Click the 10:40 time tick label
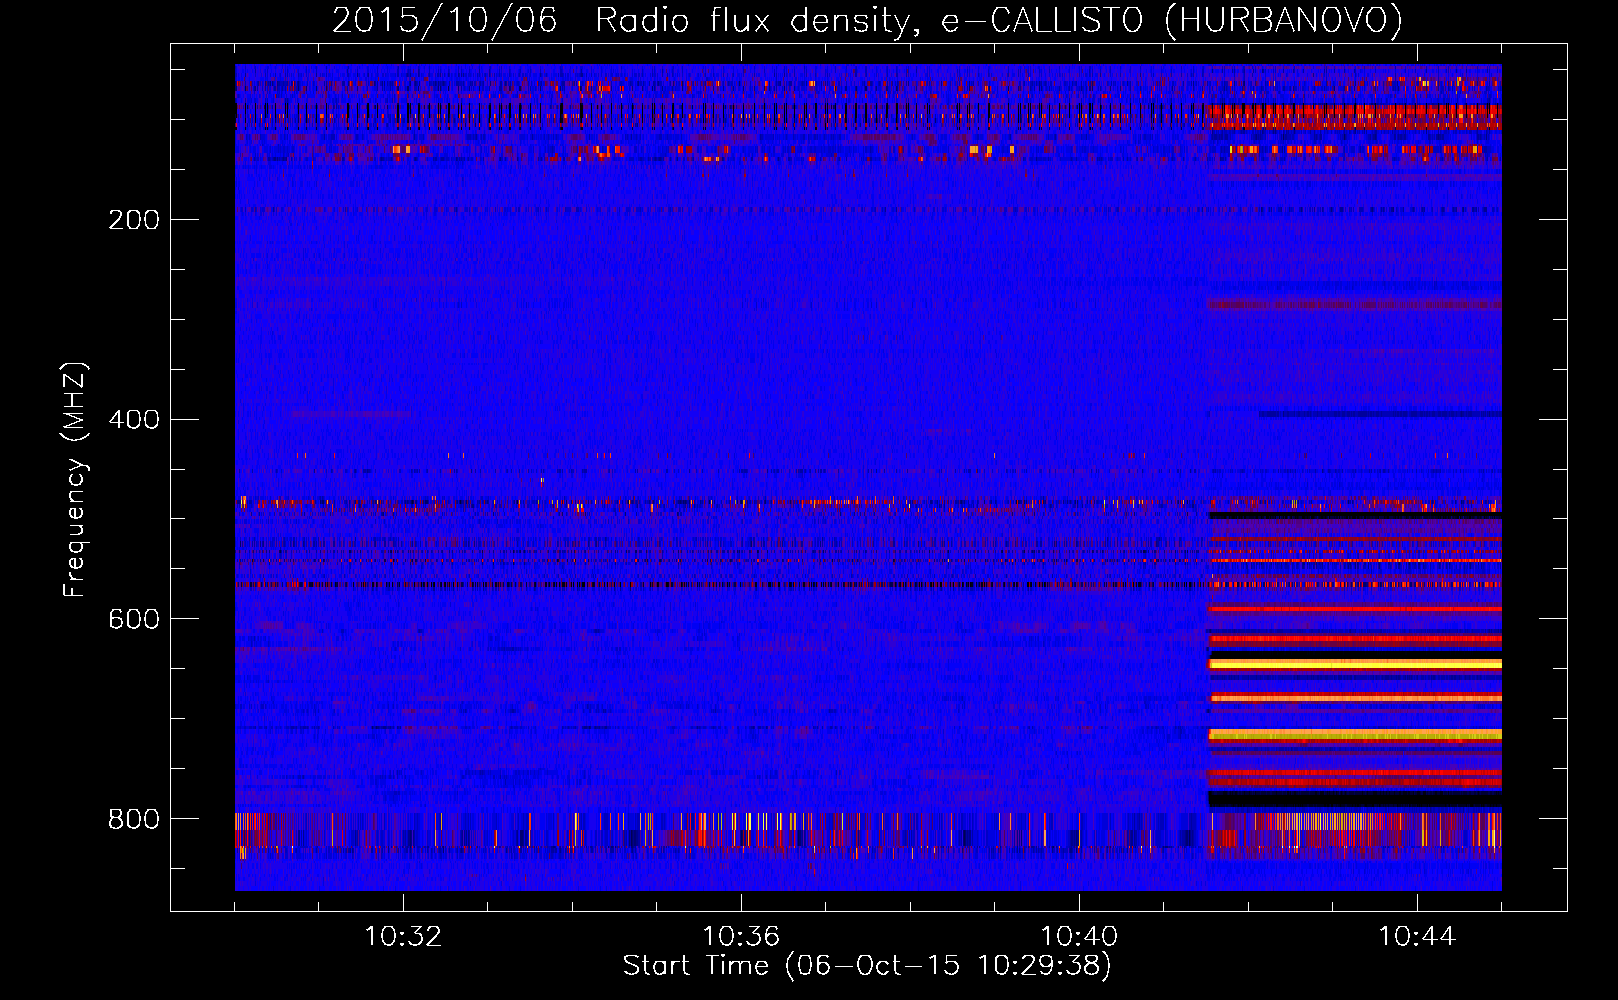1618x1000 pixels. (1079, 937)
